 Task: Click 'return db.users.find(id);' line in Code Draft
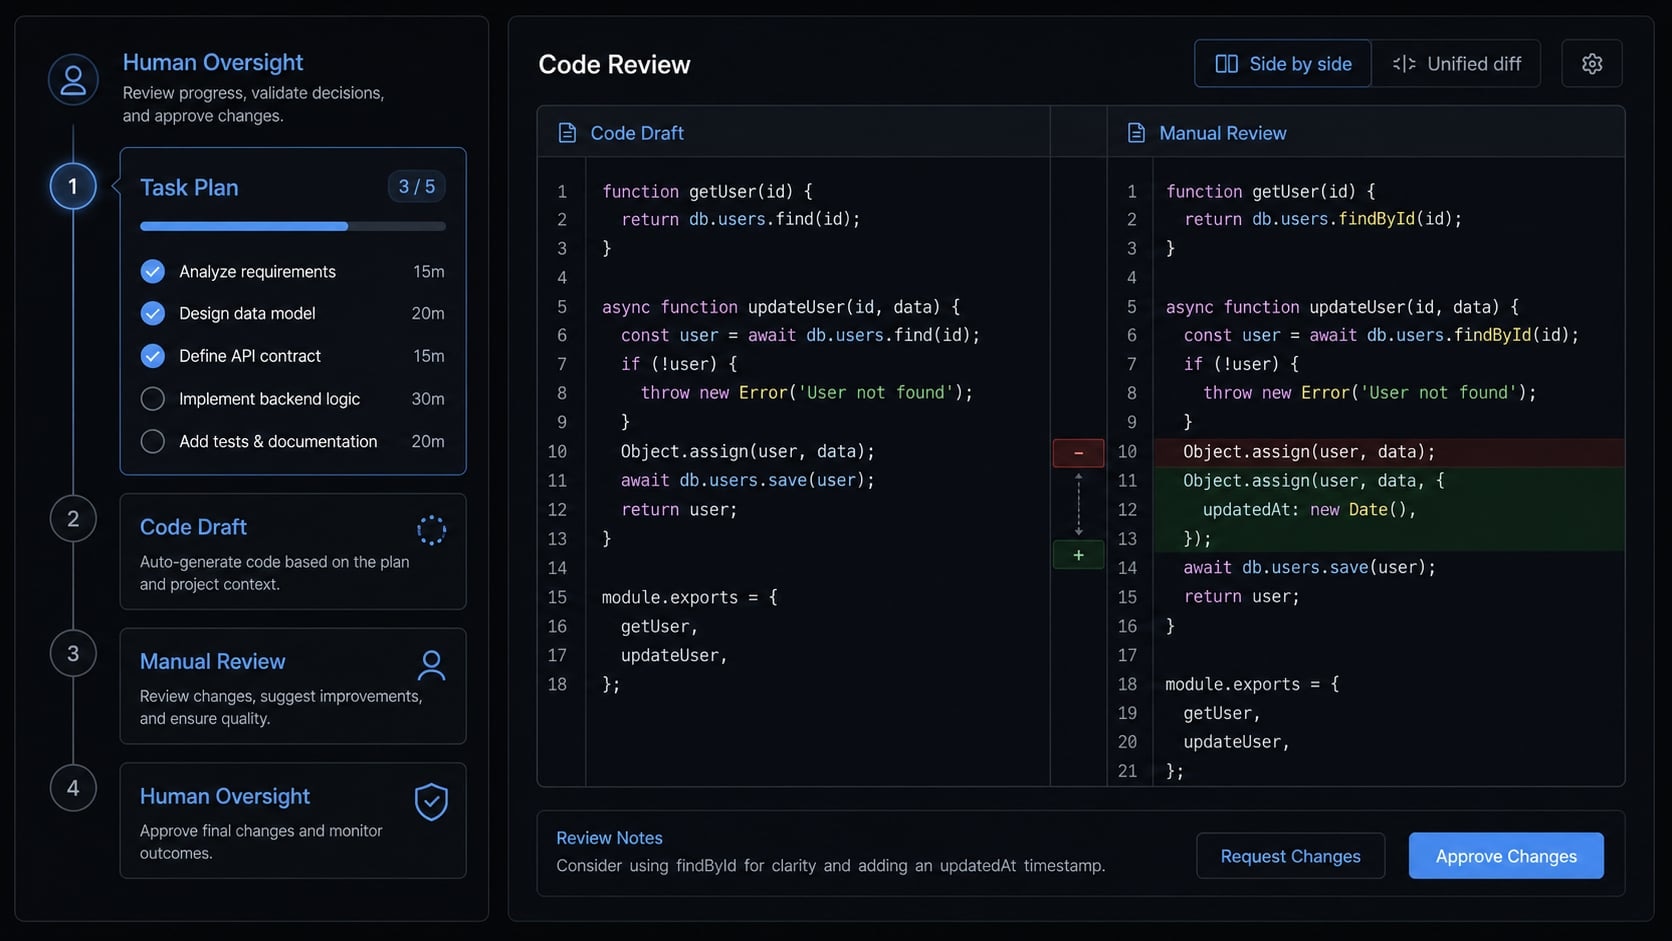tap(740, 219)
